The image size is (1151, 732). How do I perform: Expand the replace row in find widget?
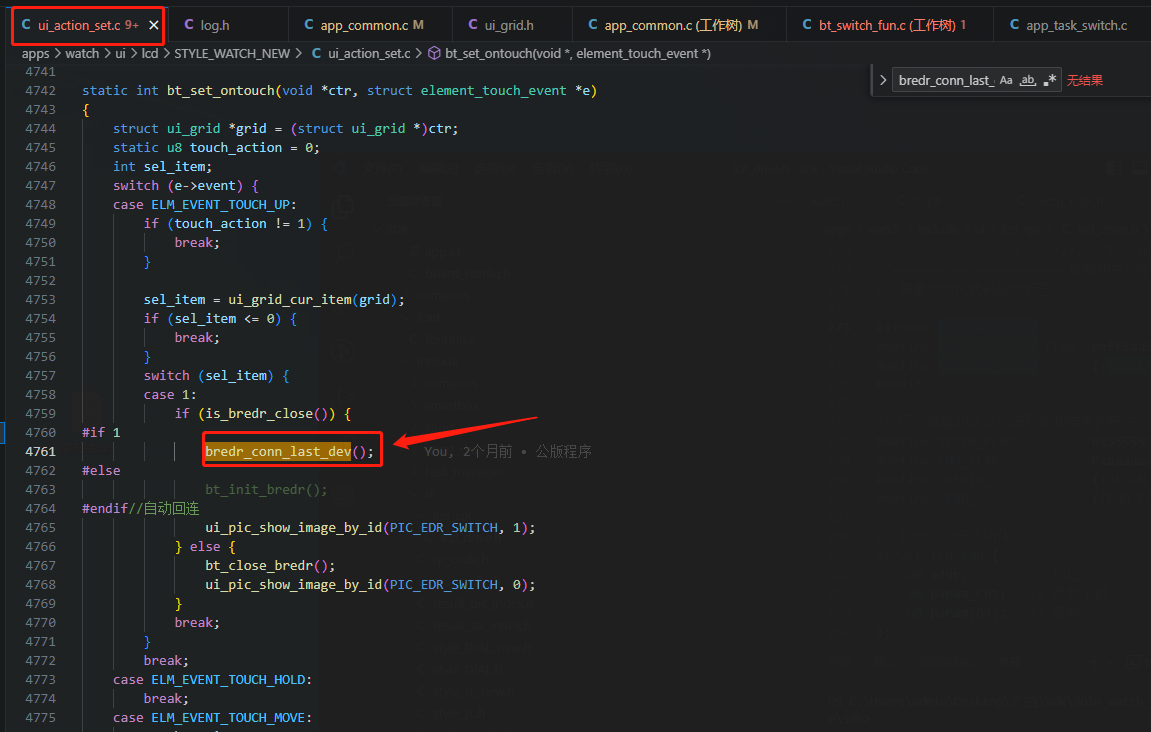(883, 80)
